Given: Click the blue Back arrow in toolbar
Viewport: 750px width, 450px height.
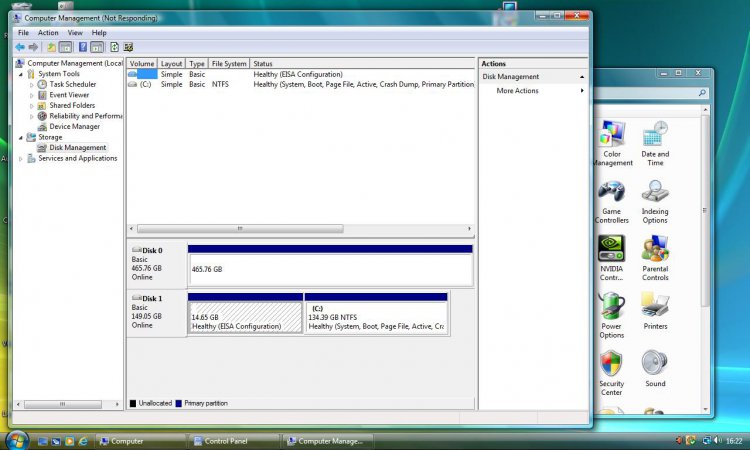Looking at the screenshot, I should [x=20, y=47].
